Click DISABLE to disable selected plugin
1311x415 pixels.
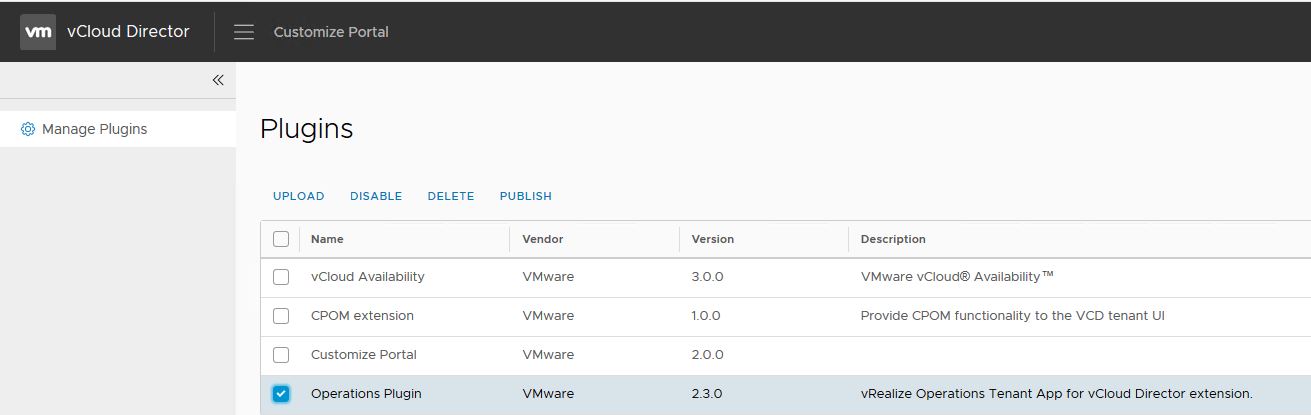376,196
